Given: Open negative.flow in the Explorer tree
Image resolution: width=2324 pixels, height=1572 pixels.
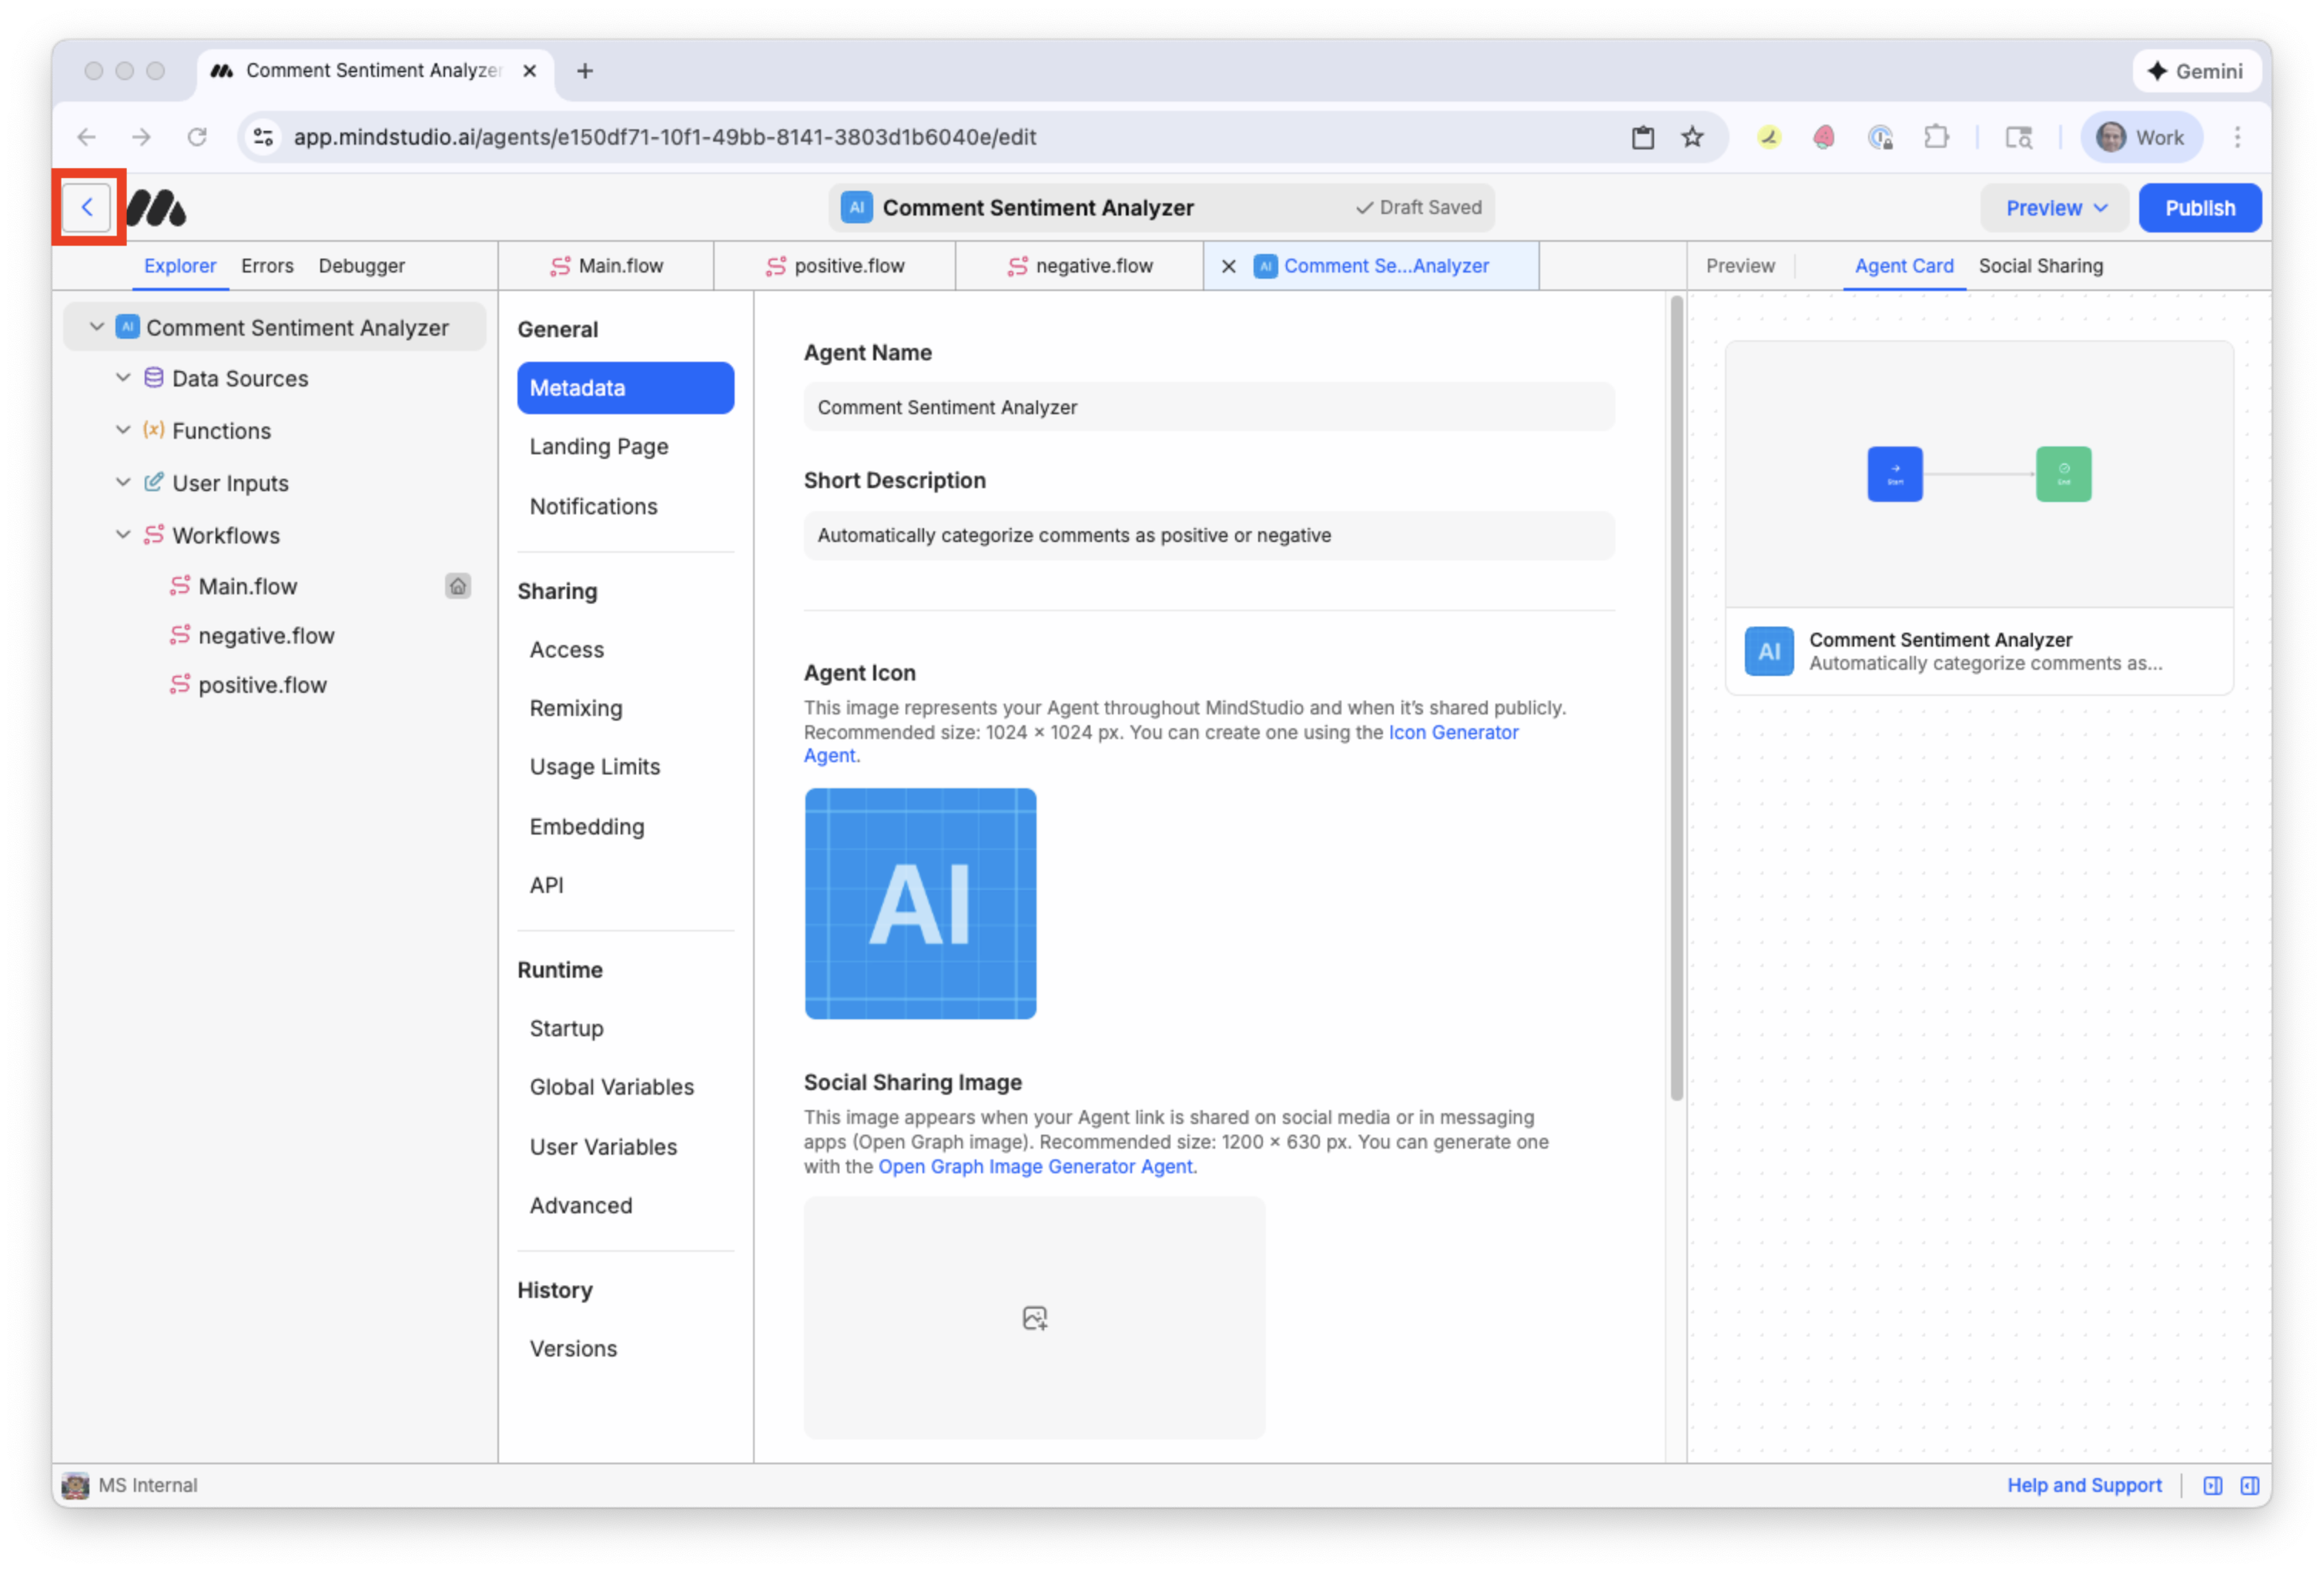Looking at the screenshot, I should click(266, 636).
